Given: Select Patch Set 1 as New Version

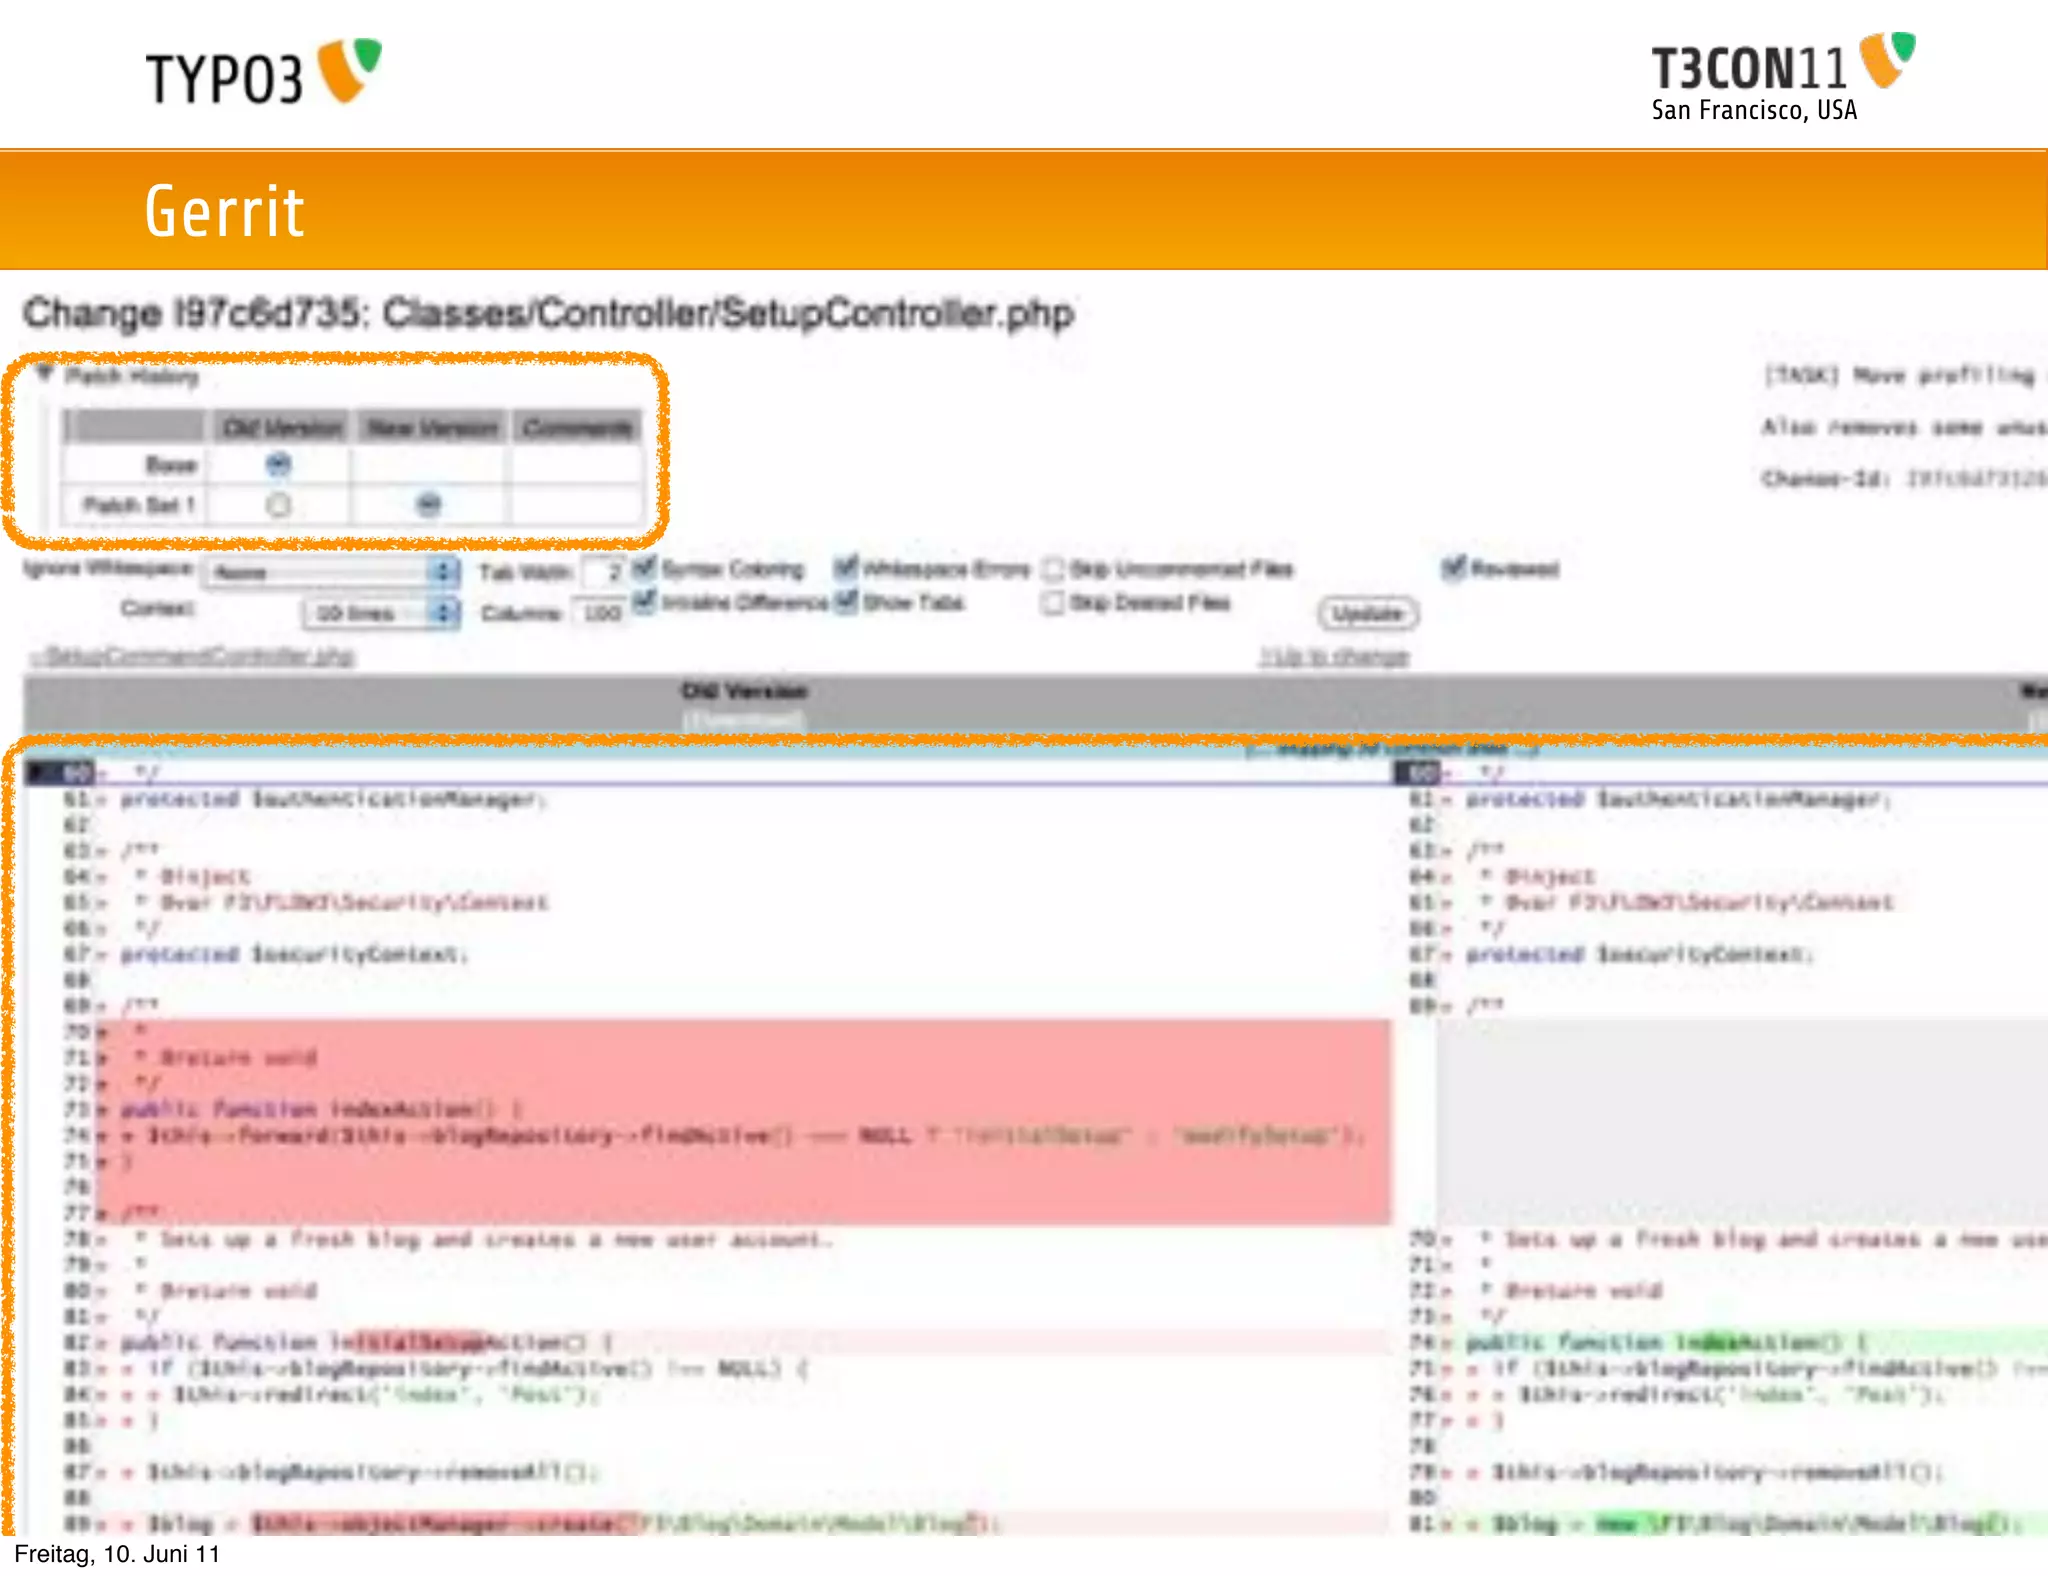Looking at the screenshot, I should (x=428, y=504).
